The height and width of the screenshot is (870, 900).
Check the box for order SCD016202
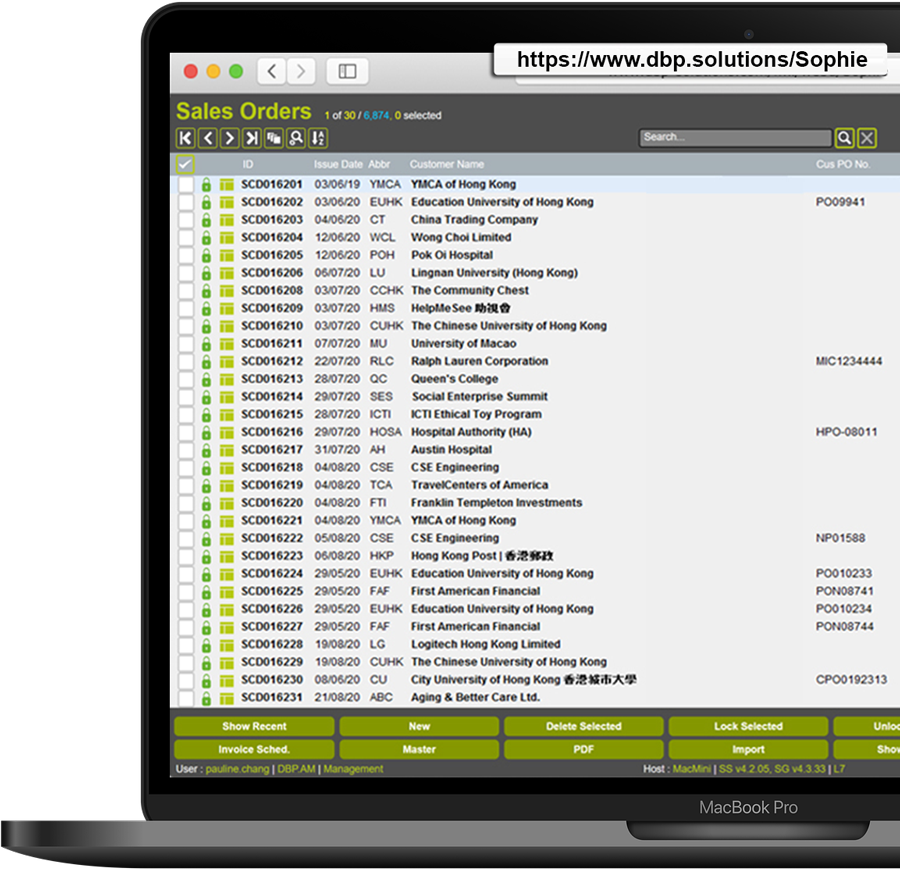pyautogui.click(x=186, y=203)
